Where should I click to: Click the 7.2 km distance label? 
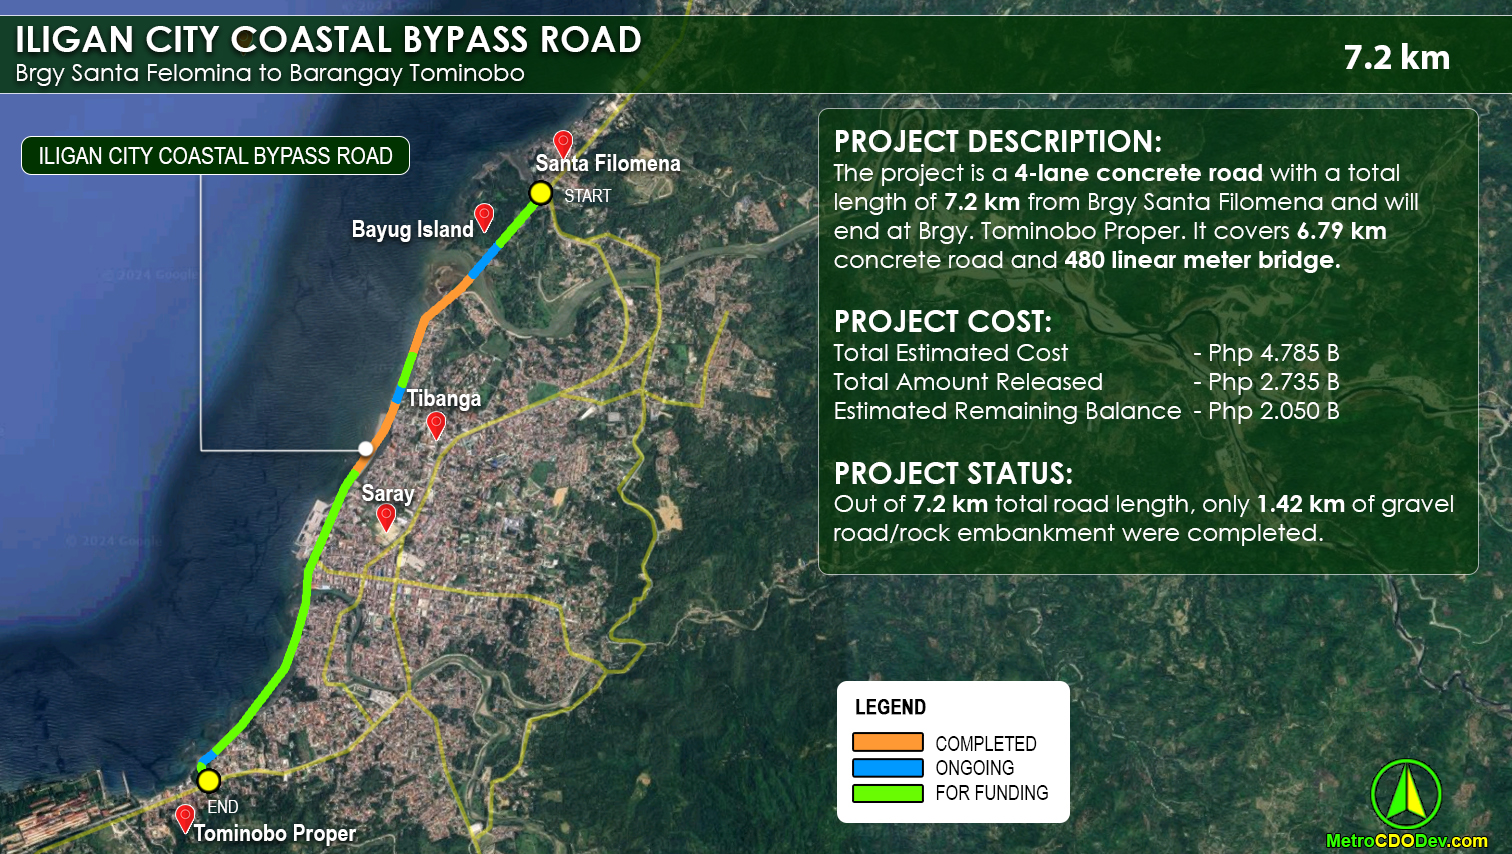coord(1397,57)
